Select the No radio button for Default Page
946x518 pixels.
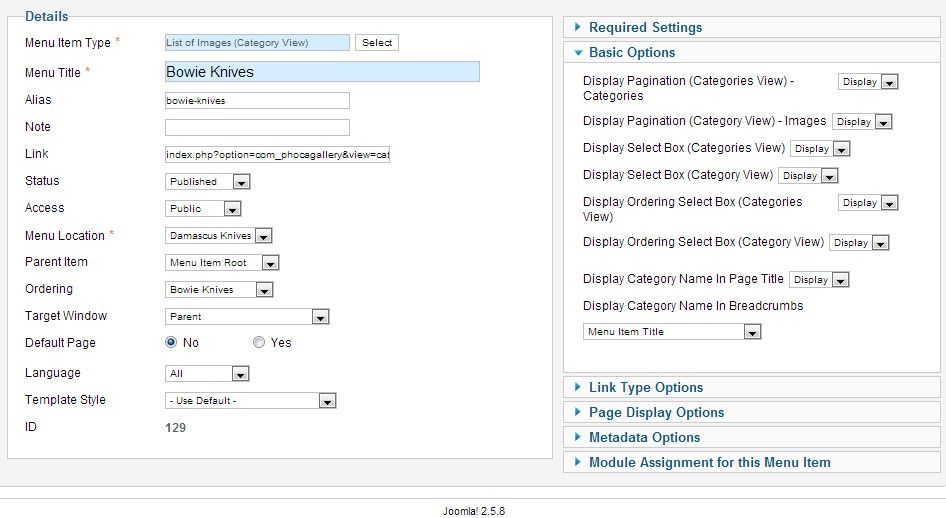click(171, 342)
